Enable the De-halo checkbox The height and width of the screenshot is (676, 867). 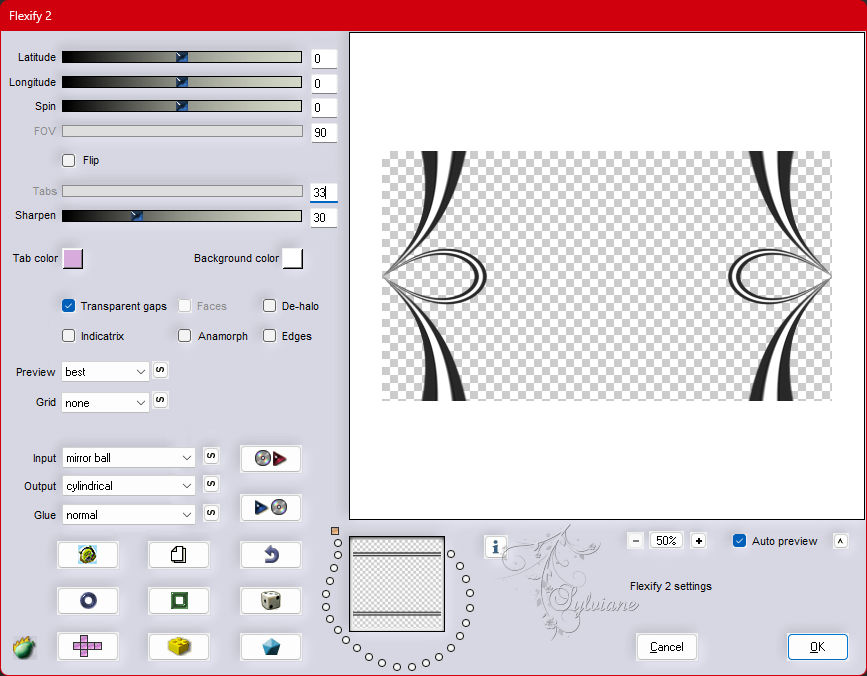coord(269,306)
